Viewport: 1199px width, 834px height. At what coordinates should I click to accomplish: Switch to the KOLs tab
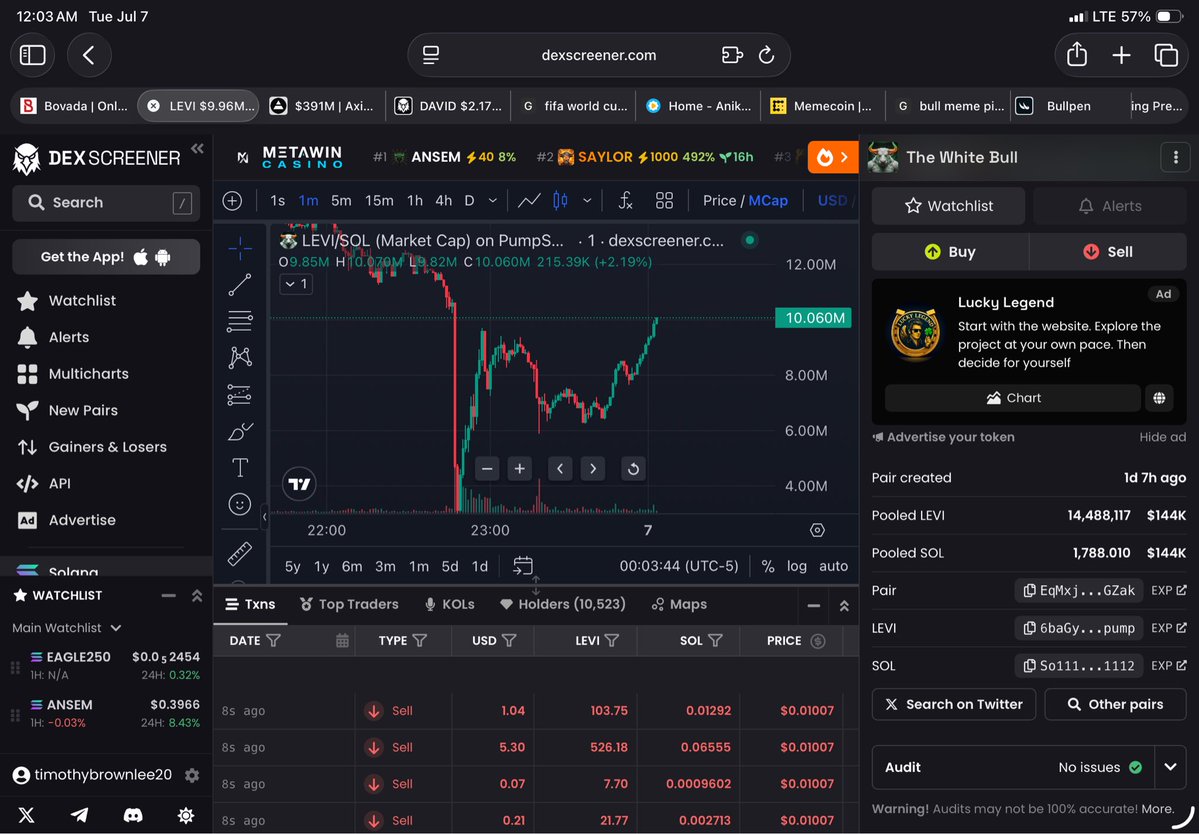tap(450, 604)
